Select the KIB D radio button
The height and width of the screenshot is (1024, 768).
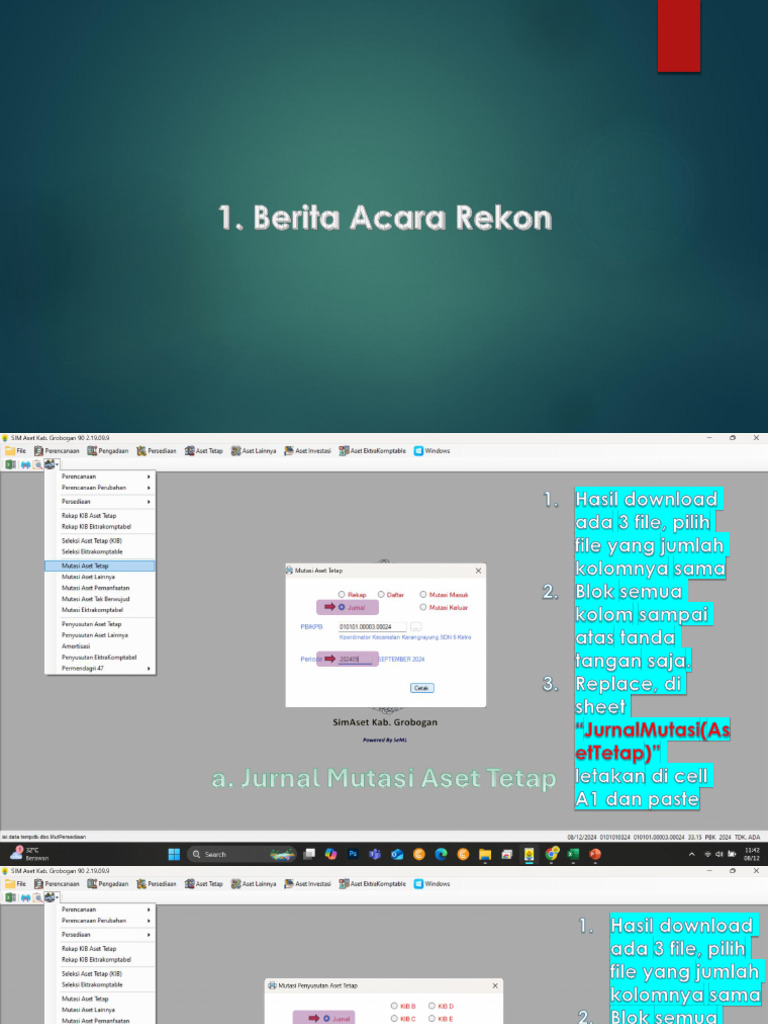[x=432, y=1006]
